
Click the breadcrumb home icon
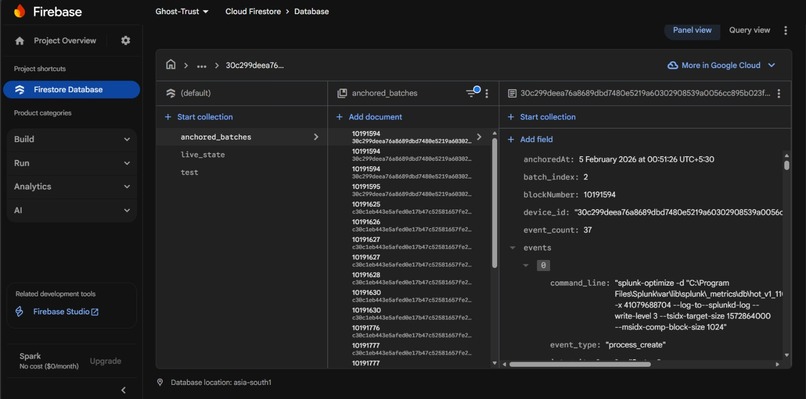click(x=171, y=65)
